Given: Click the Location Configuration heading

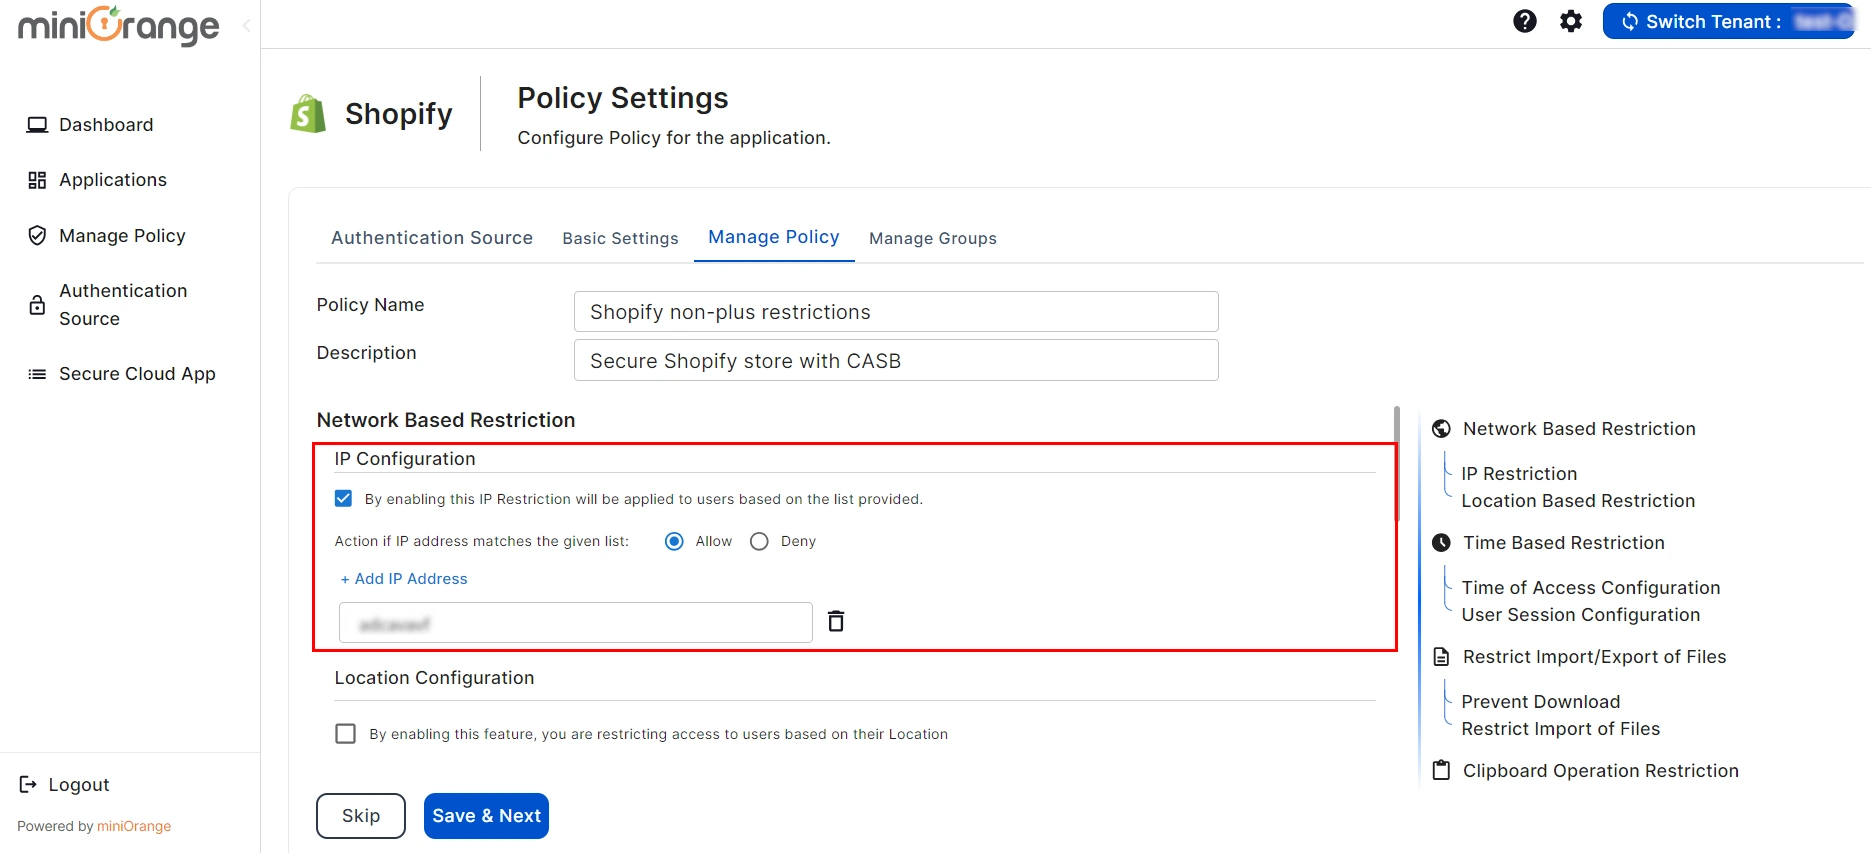Looking at the screenshot, I should 434,678.
